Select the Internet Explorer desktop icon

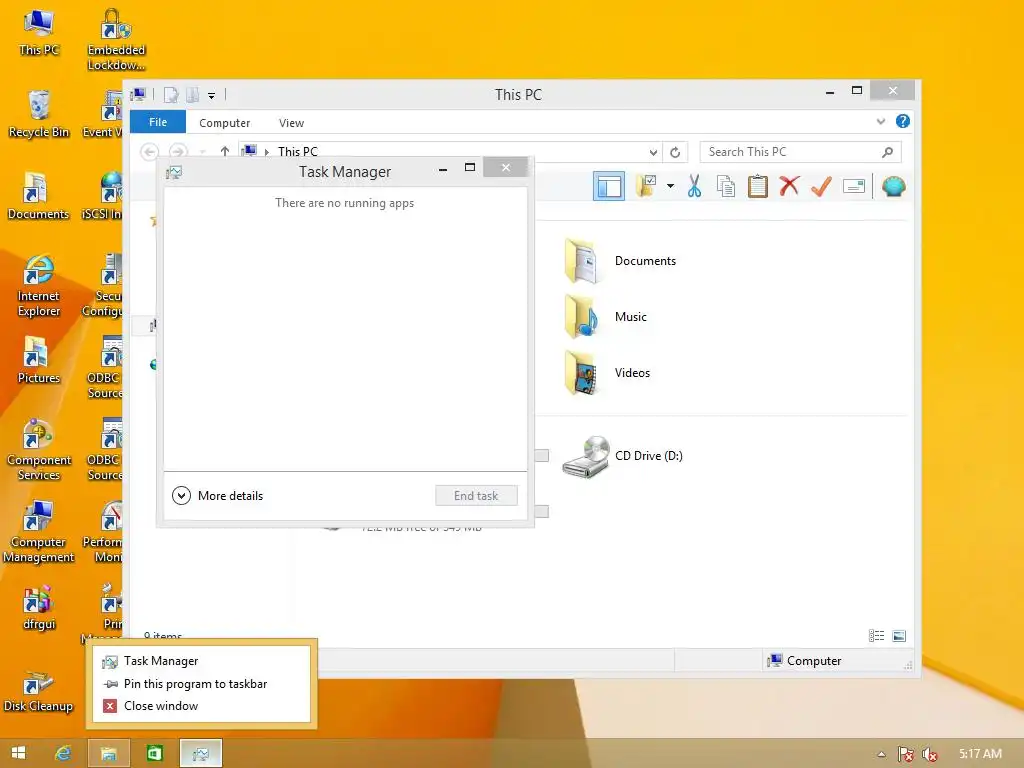(39, 285)
